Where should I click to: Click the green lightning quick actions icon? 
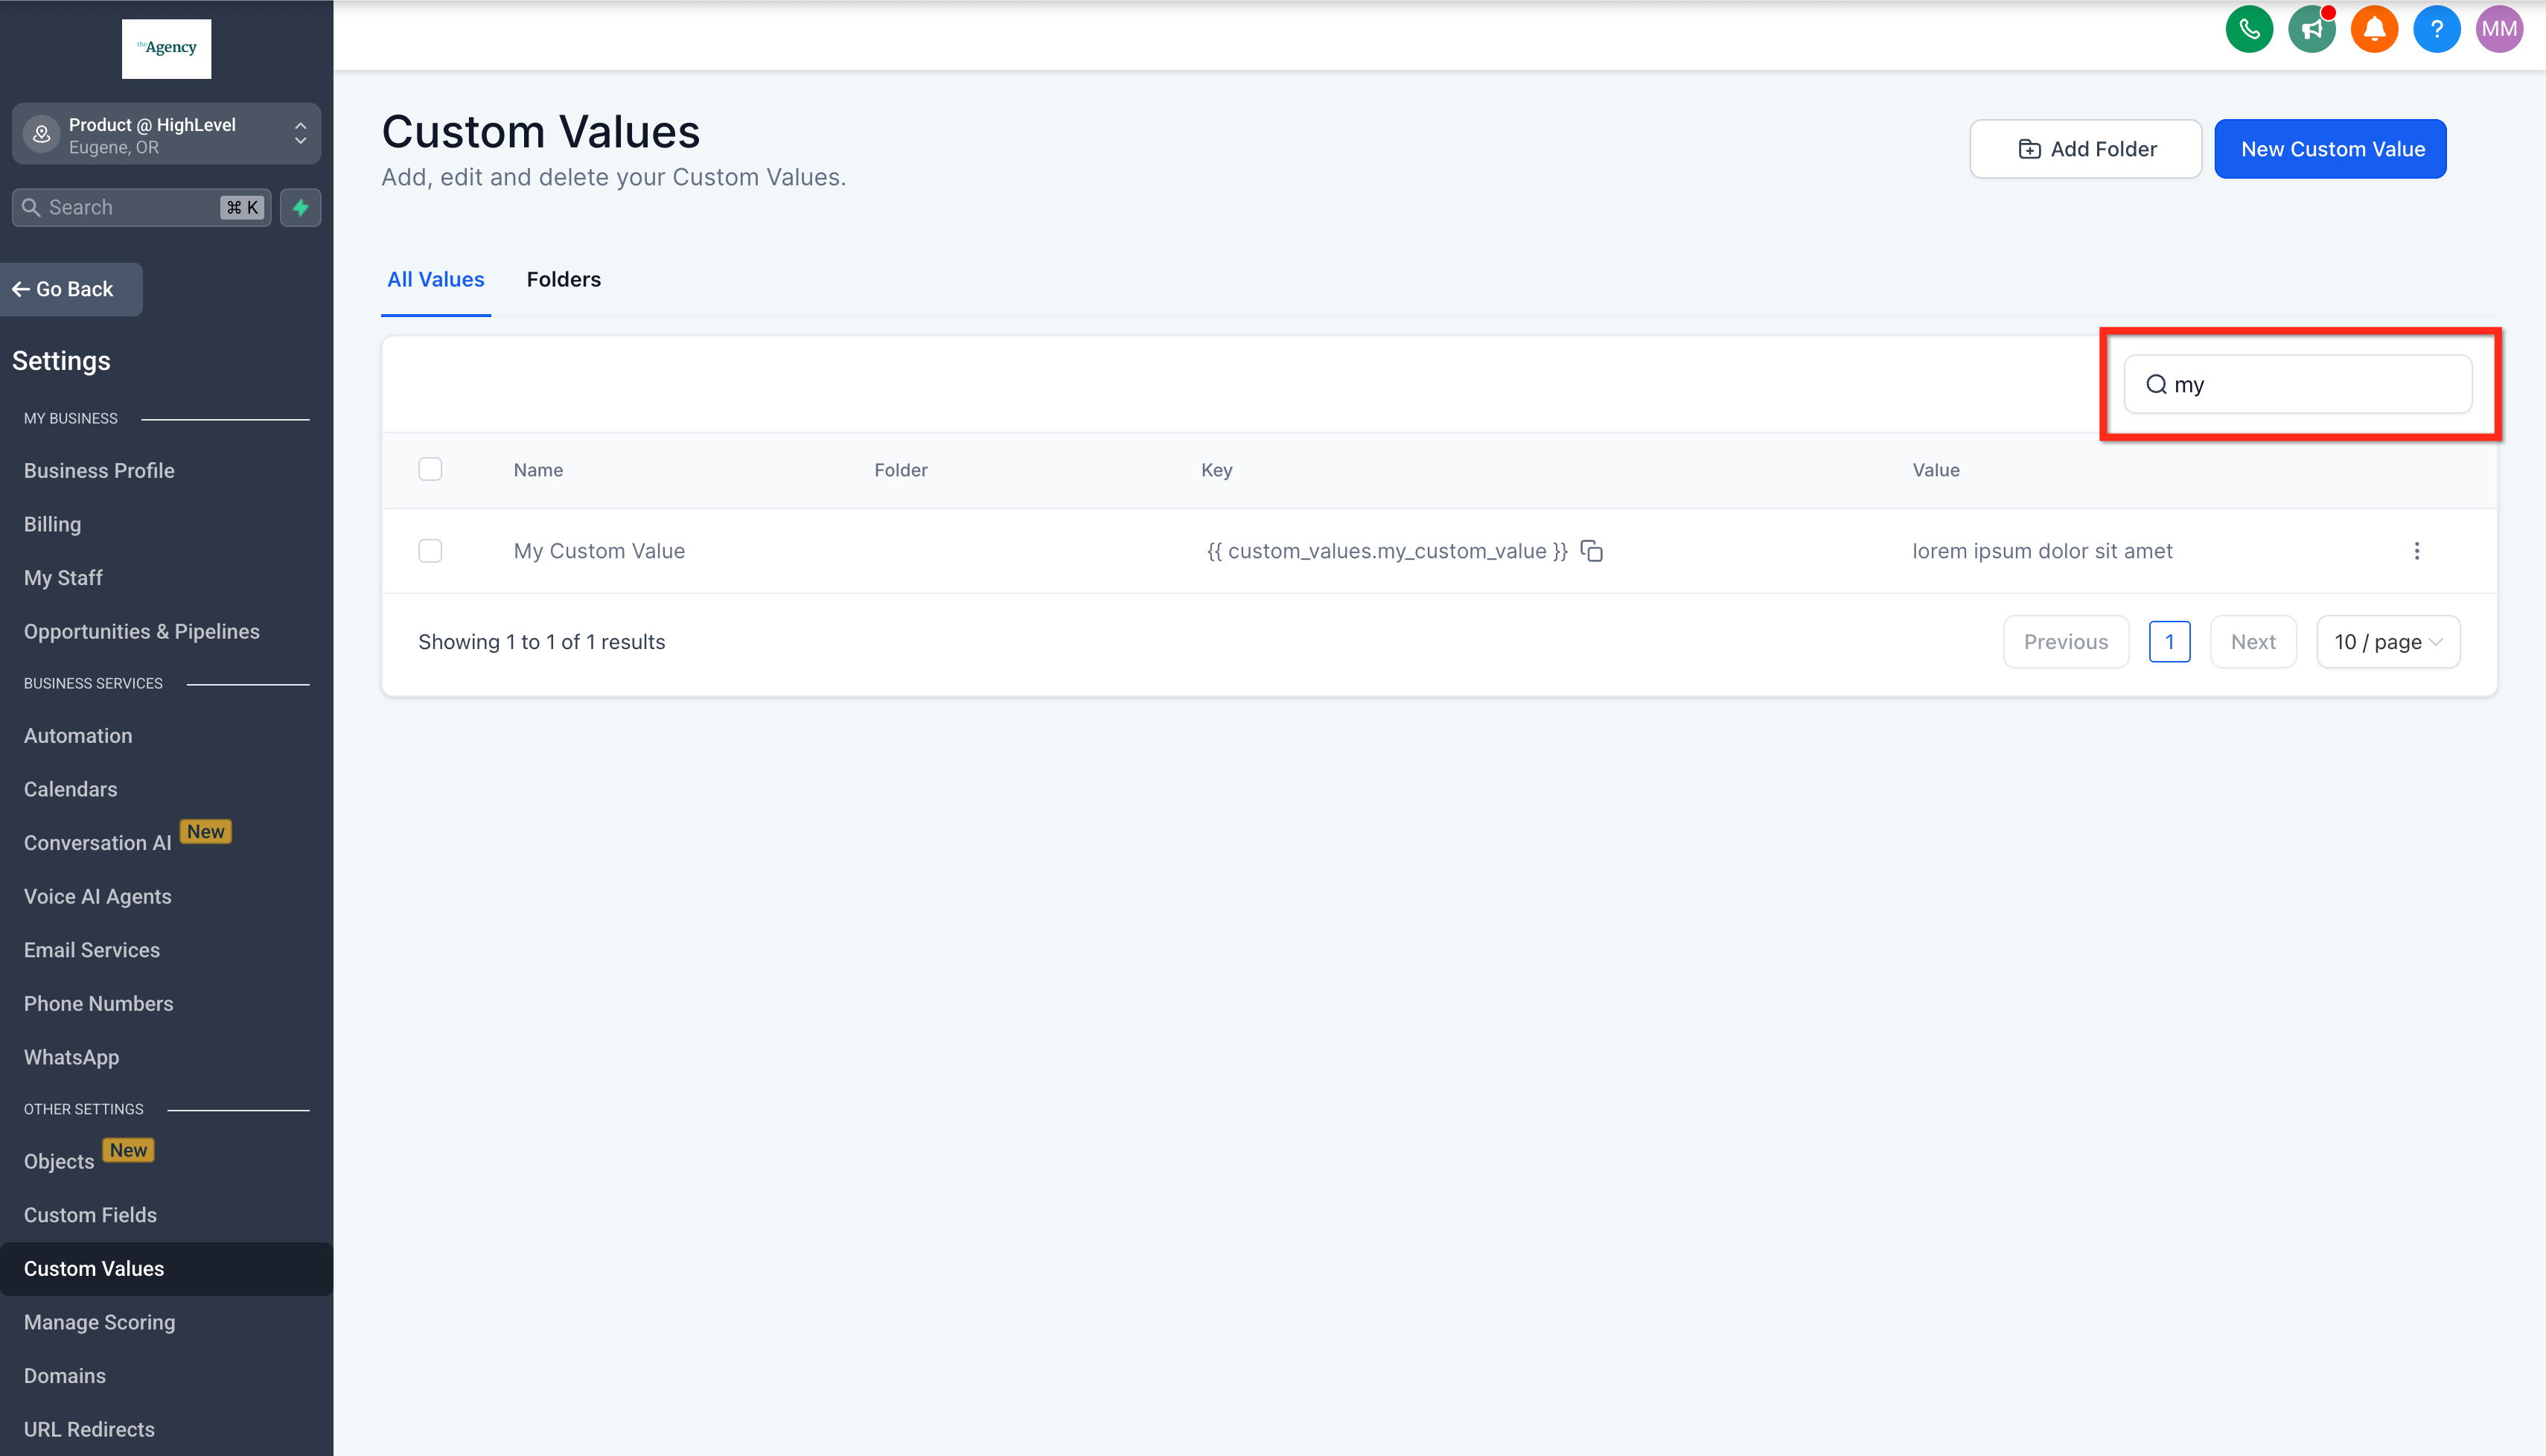[x=300, y=207]
